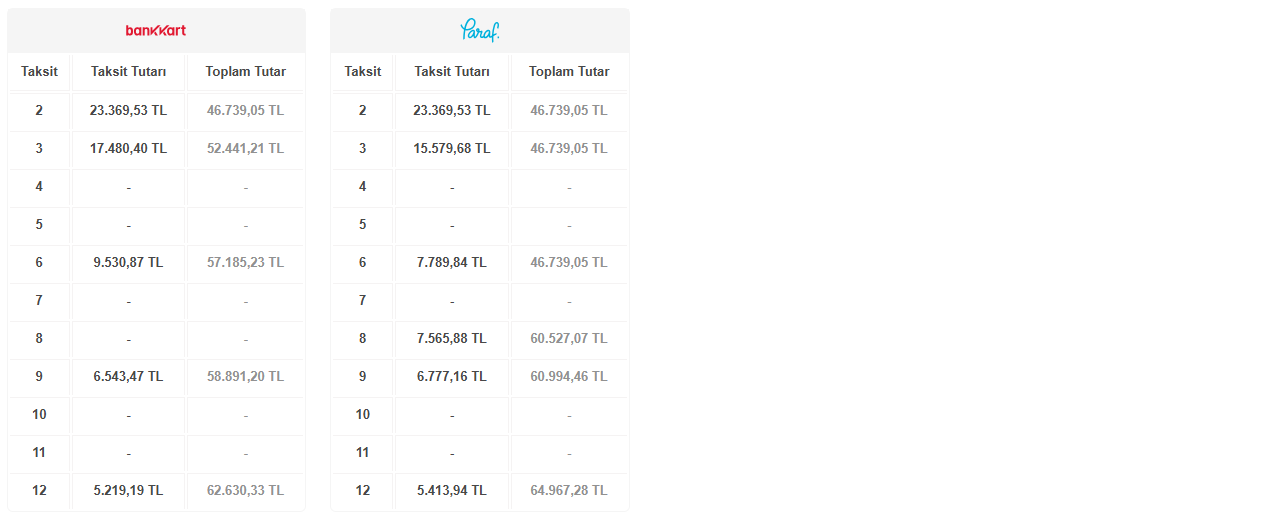
Task: Click Bankkart total 52.441,21 TL
Action: [245, 148]
